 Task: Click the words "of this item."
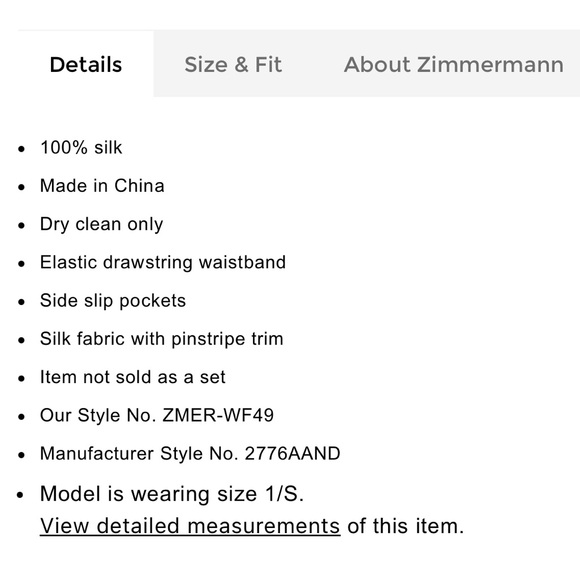click(x=405, y=526)
